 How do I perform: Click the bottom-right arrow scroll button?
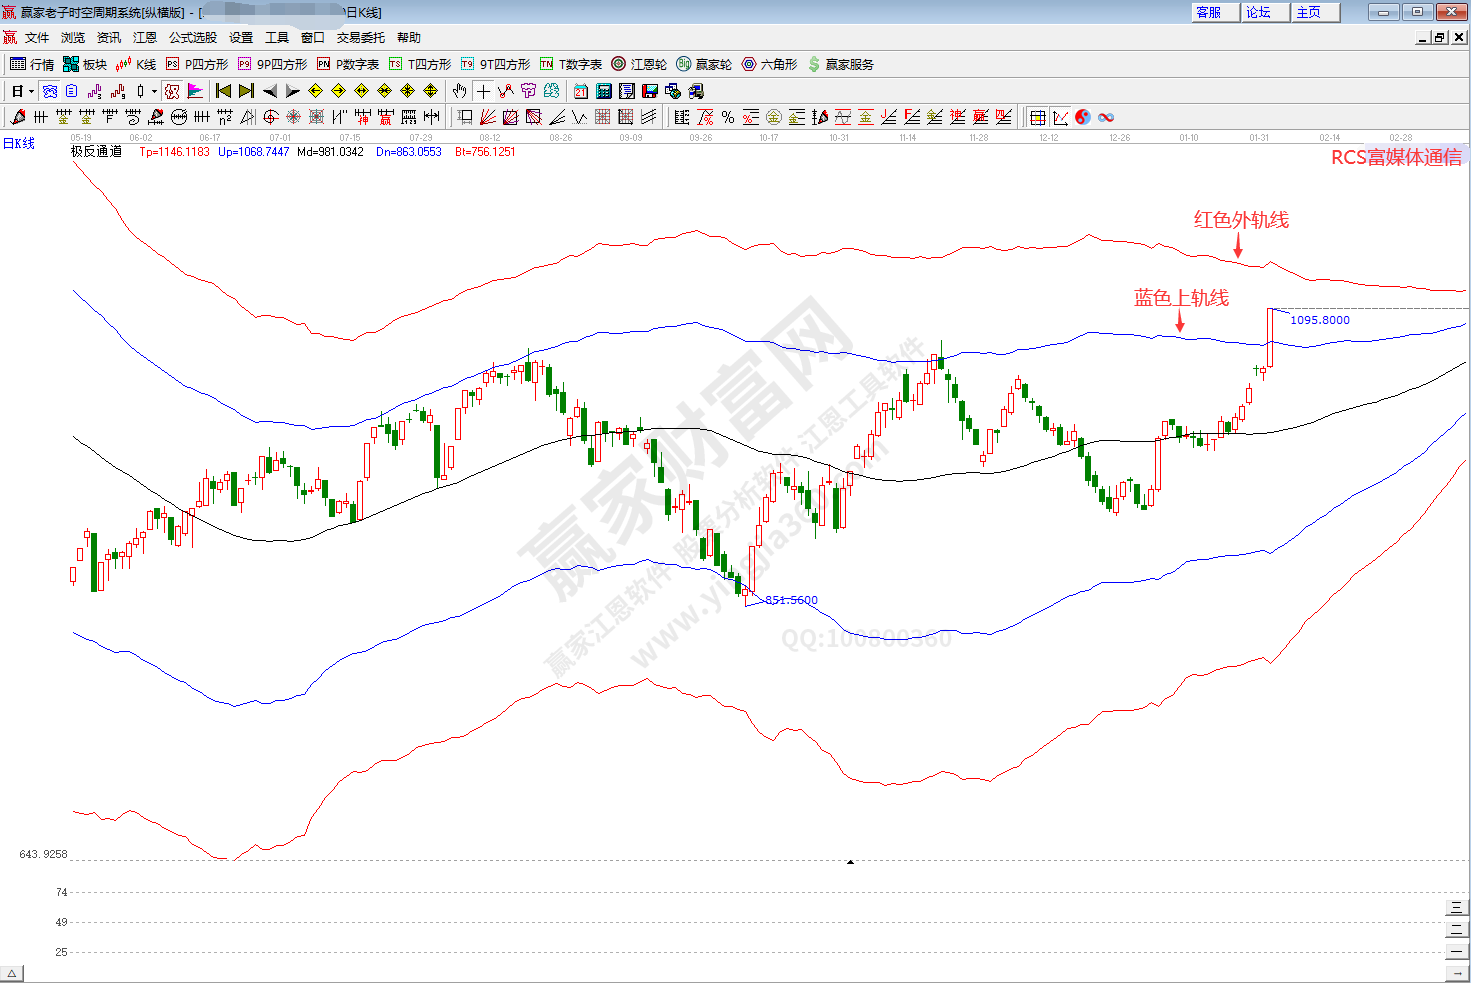coord(1456,972)
